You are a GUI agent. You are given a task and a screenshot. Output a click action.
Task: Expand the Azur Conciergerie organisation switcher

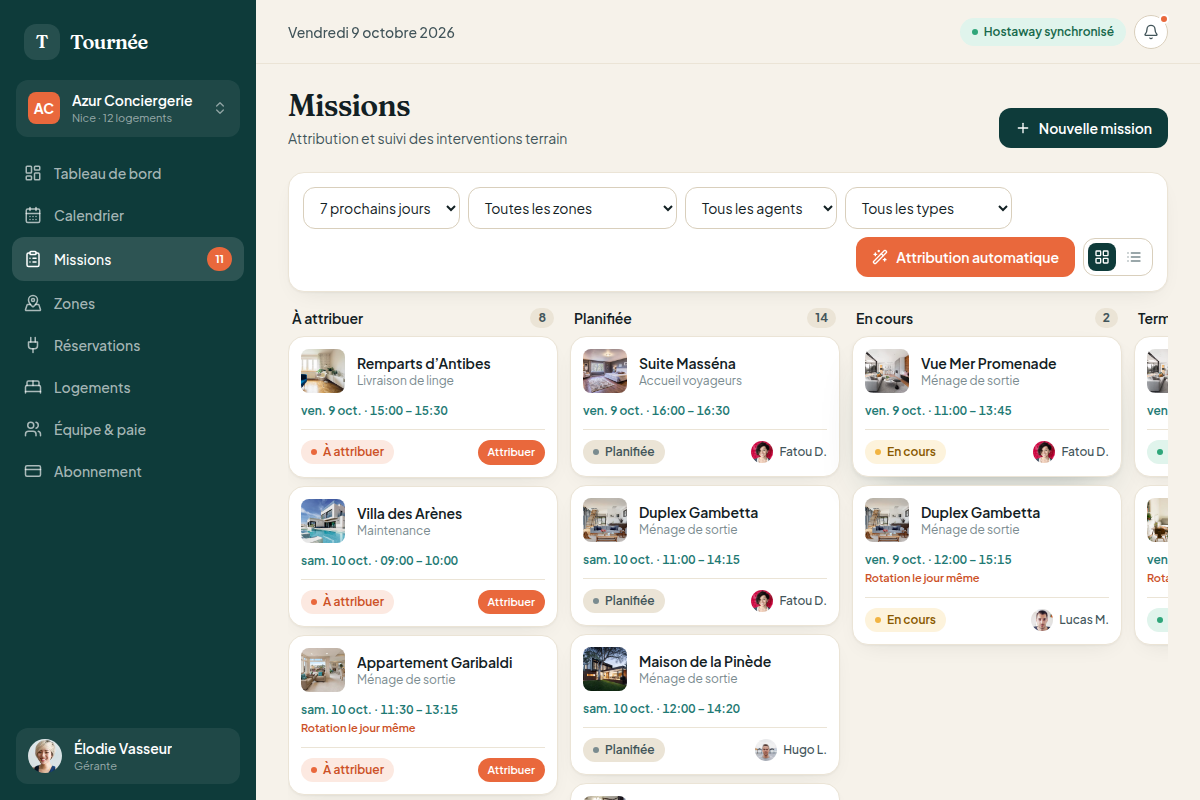coord(128,108)
